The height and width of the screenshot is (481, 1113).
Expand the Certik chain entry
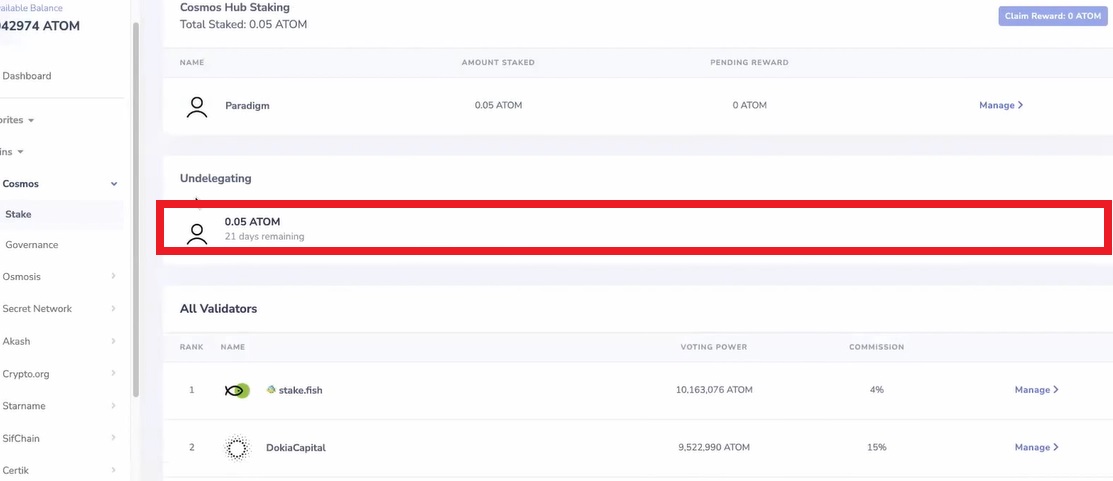(60, 470)
